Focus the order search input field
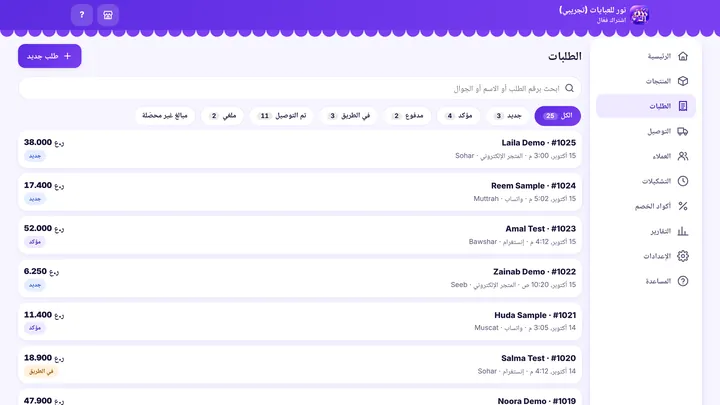720x405 pixels. coord(300,88)
